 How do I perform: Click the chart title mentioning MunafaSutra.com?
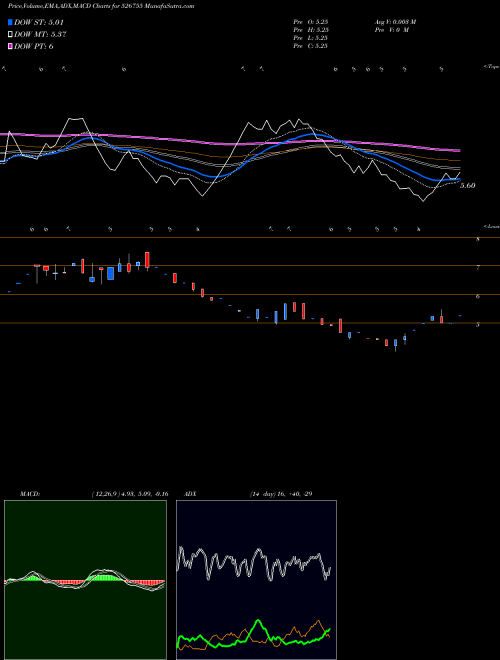coord(101,6)
